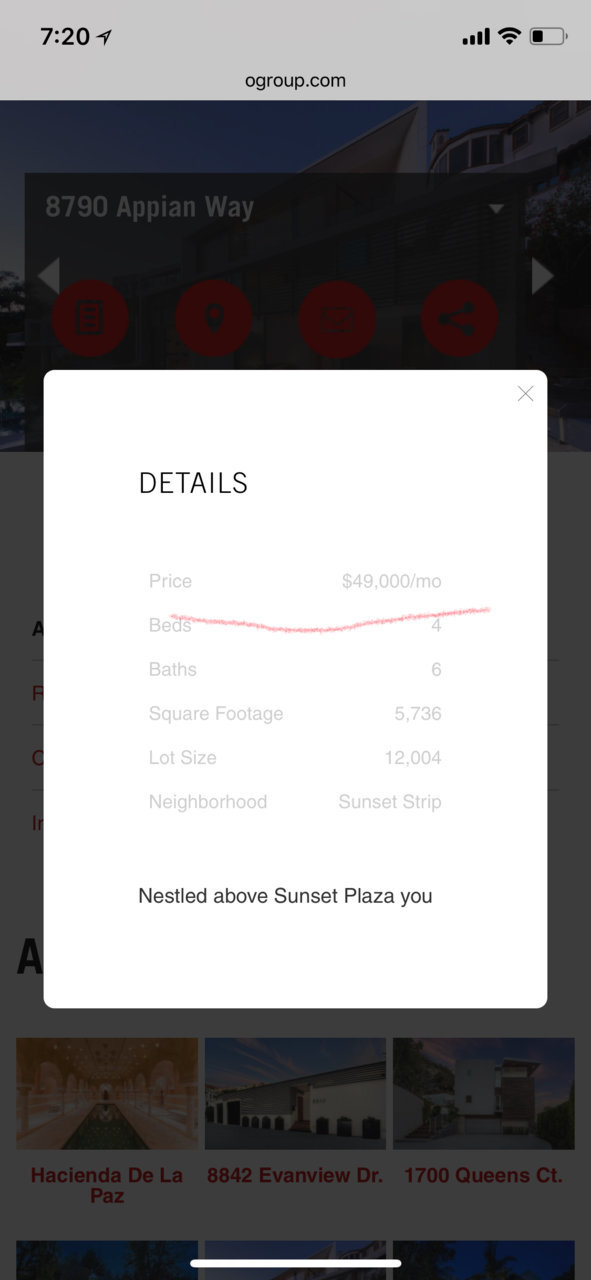591x1280 pixels.
Task: Select the Price row showing $49,000/mo
Action: [x=295, y=581]
